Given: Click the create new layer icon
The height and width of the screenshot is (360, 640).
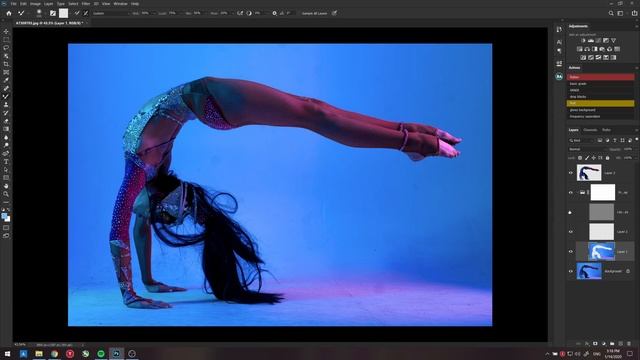Looking at the screenshot, I should [620, 344].
